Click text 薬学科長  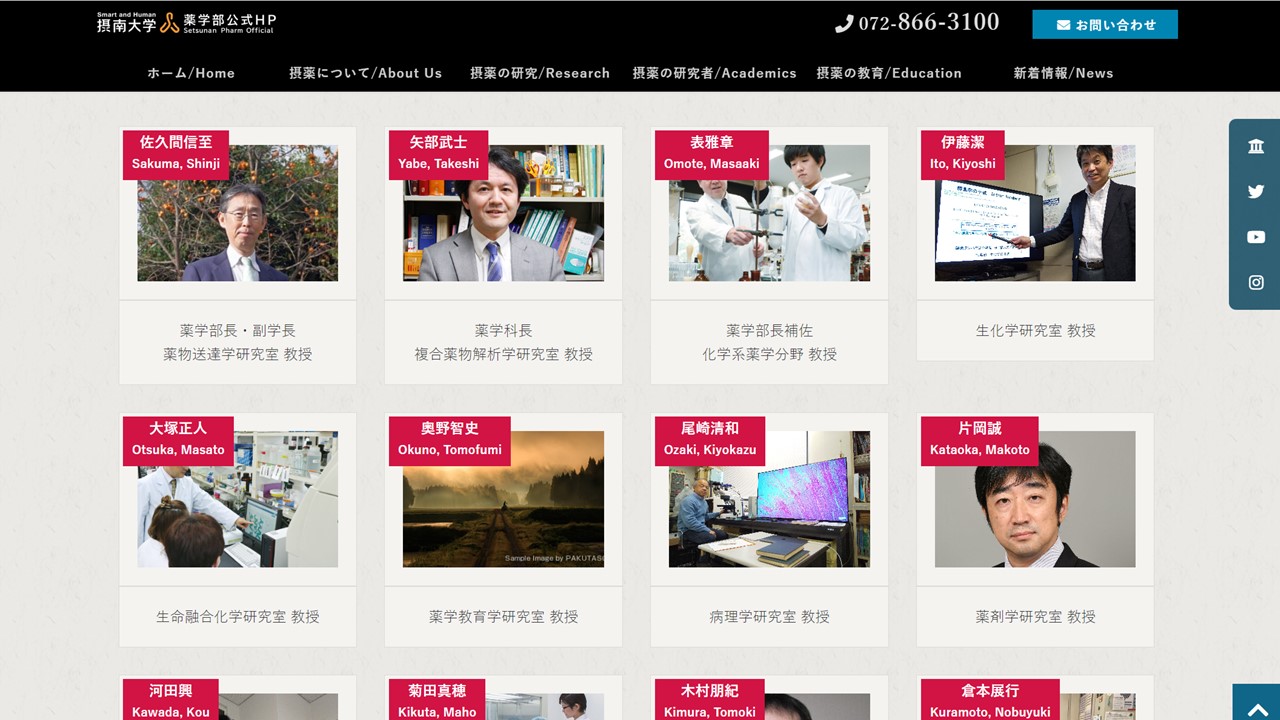click(504, 330)
